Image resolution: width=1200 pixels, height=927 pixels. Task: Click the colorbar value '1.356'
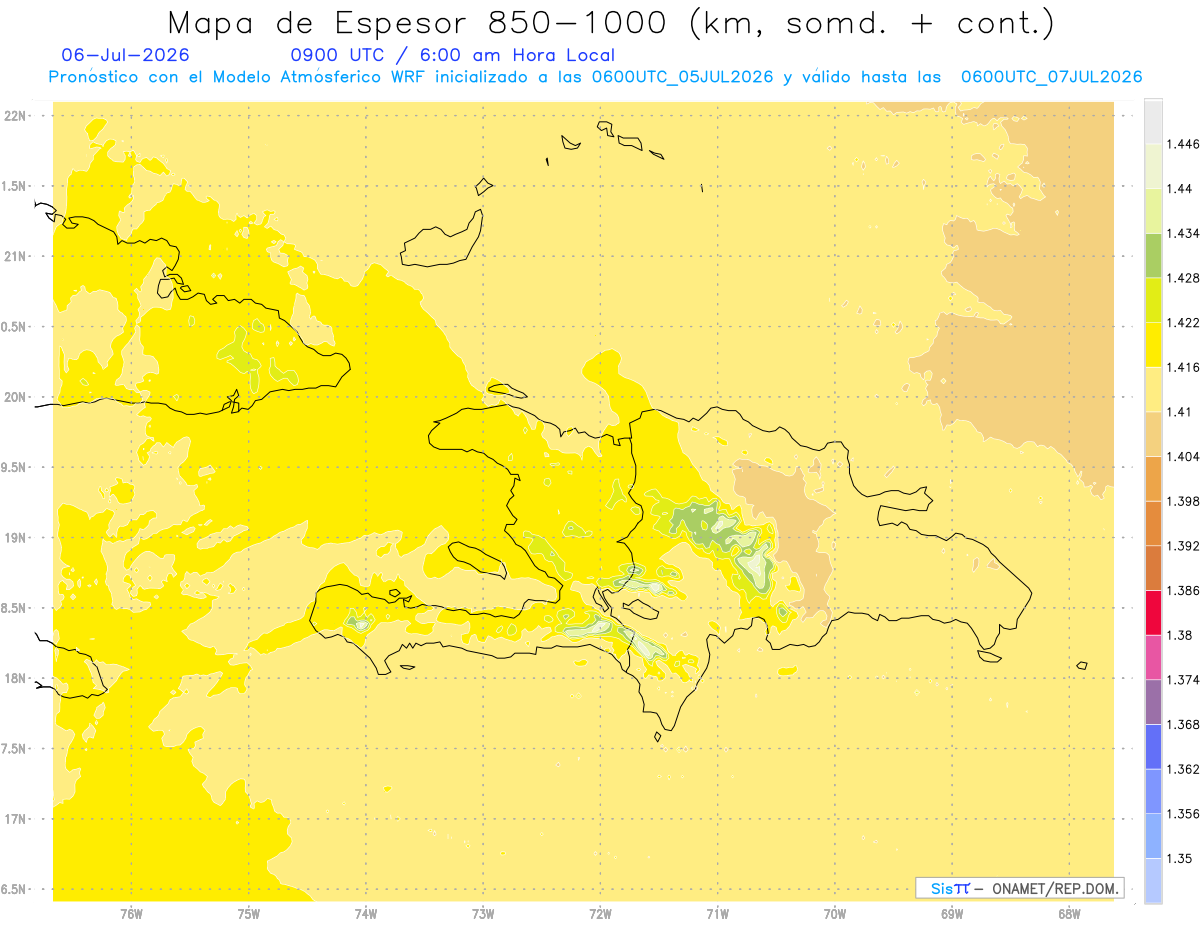click(1182, 814)
